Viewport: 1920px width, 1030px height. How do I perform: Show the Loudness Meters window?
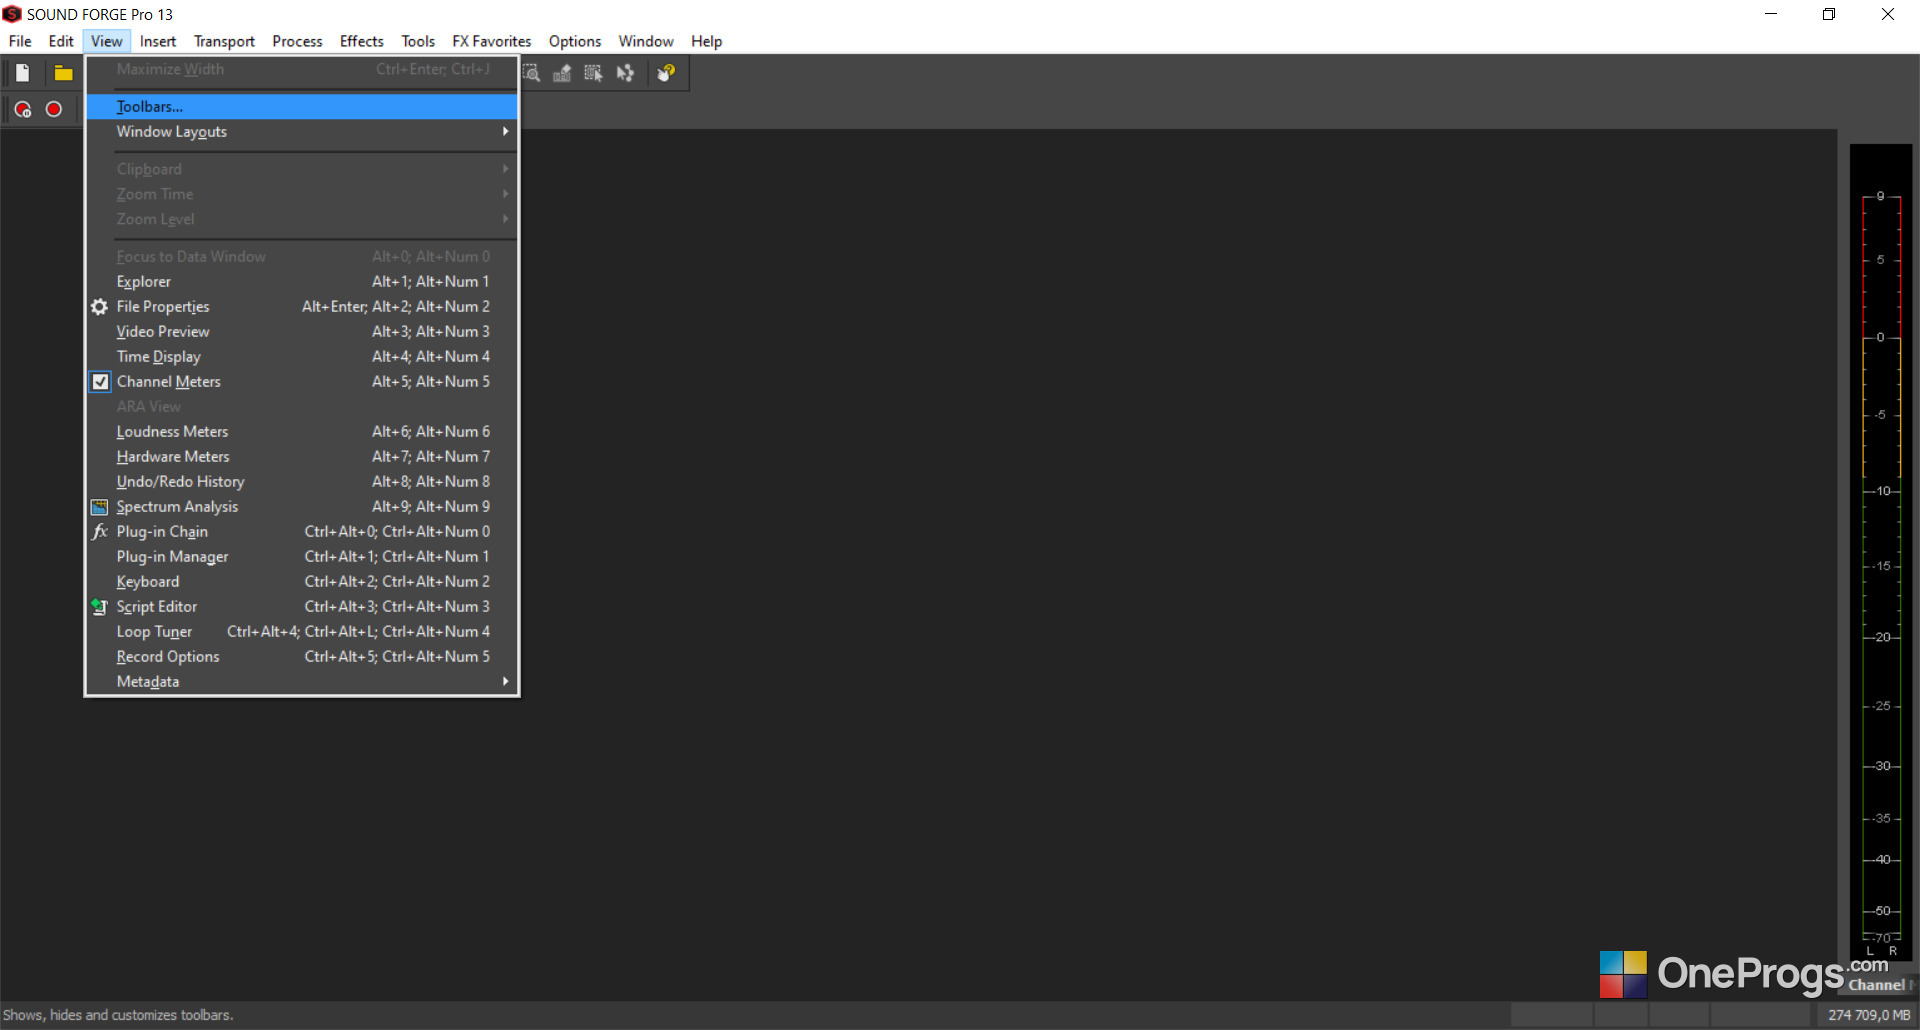[x=302, y=432]
